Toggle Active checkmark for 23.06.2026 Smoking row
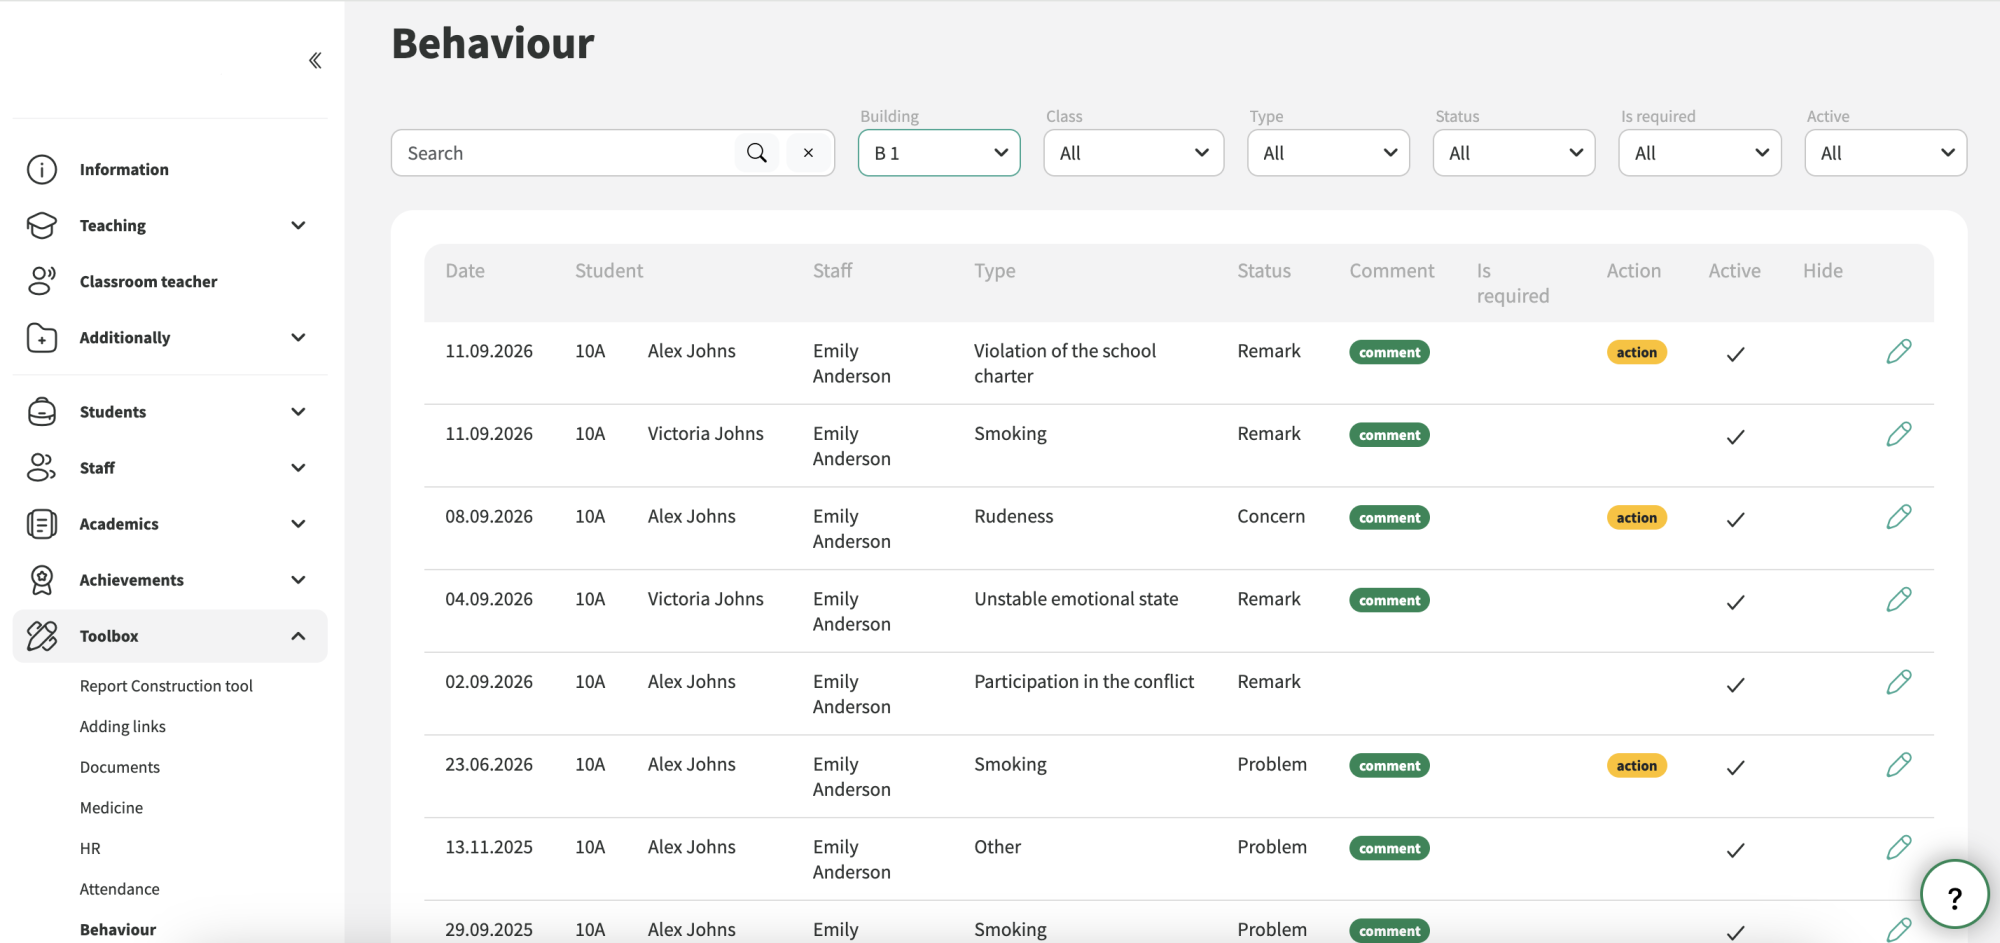The width and height of the screenshot is (2000, 943). (x=1735, y=767)
